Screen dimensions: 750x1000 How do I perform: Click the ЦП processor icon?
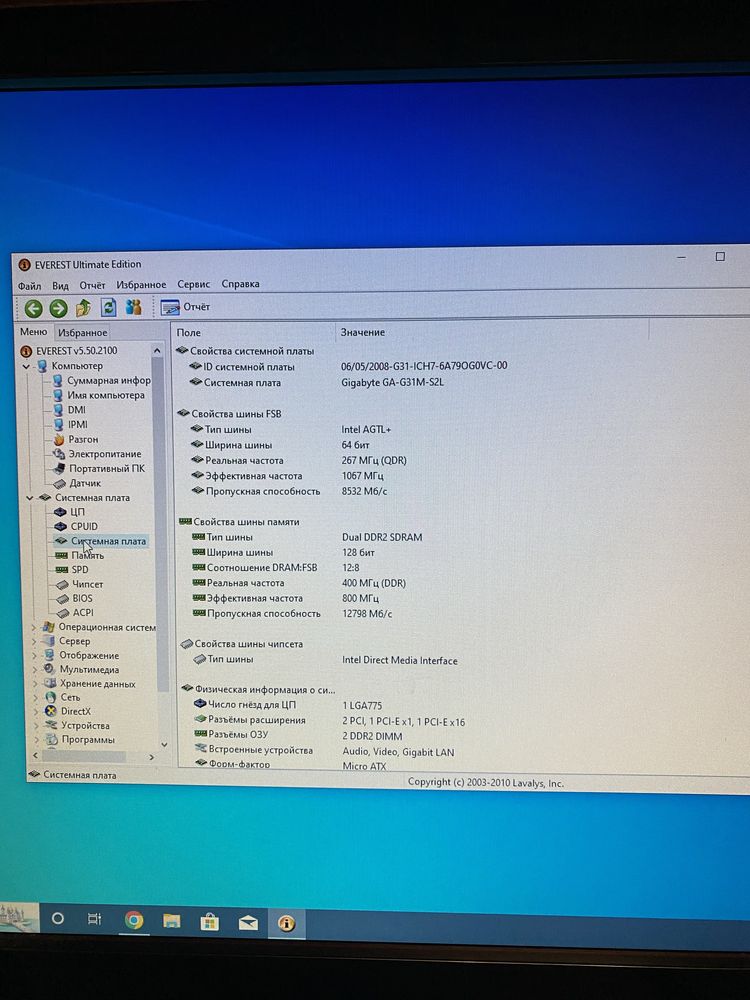click(60, 512)
